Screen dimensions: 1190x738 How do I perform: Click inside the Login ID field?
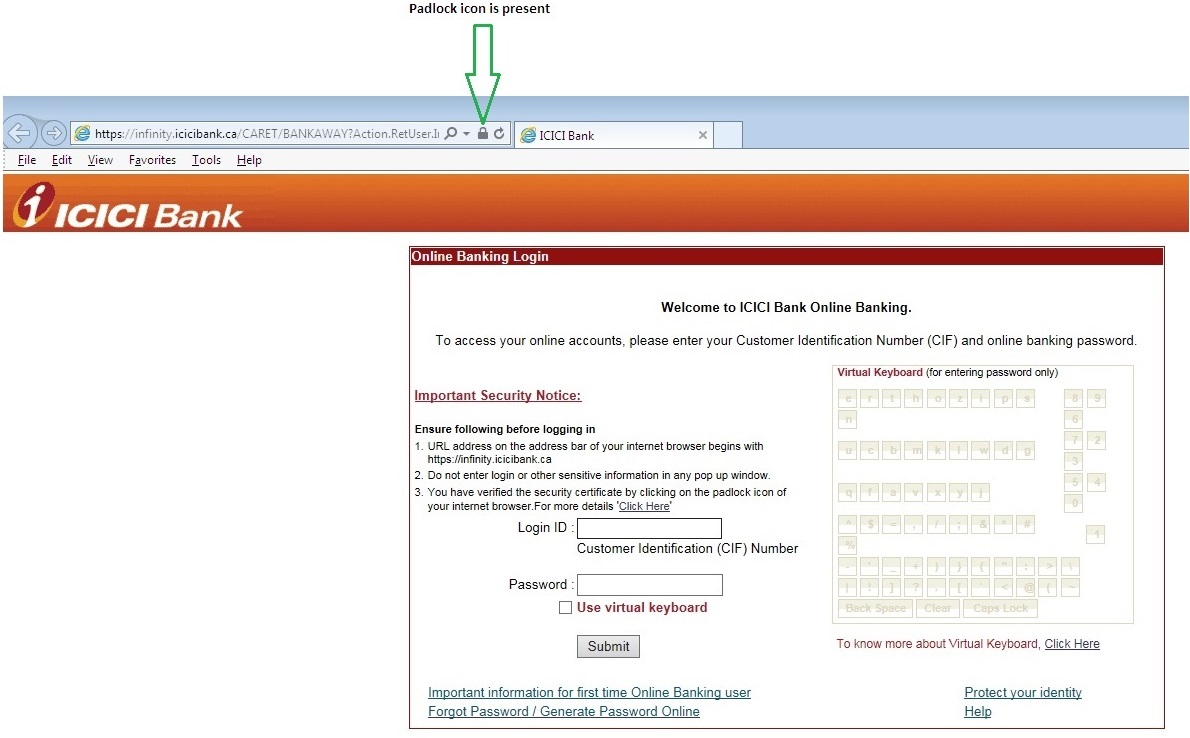point(649,528)
